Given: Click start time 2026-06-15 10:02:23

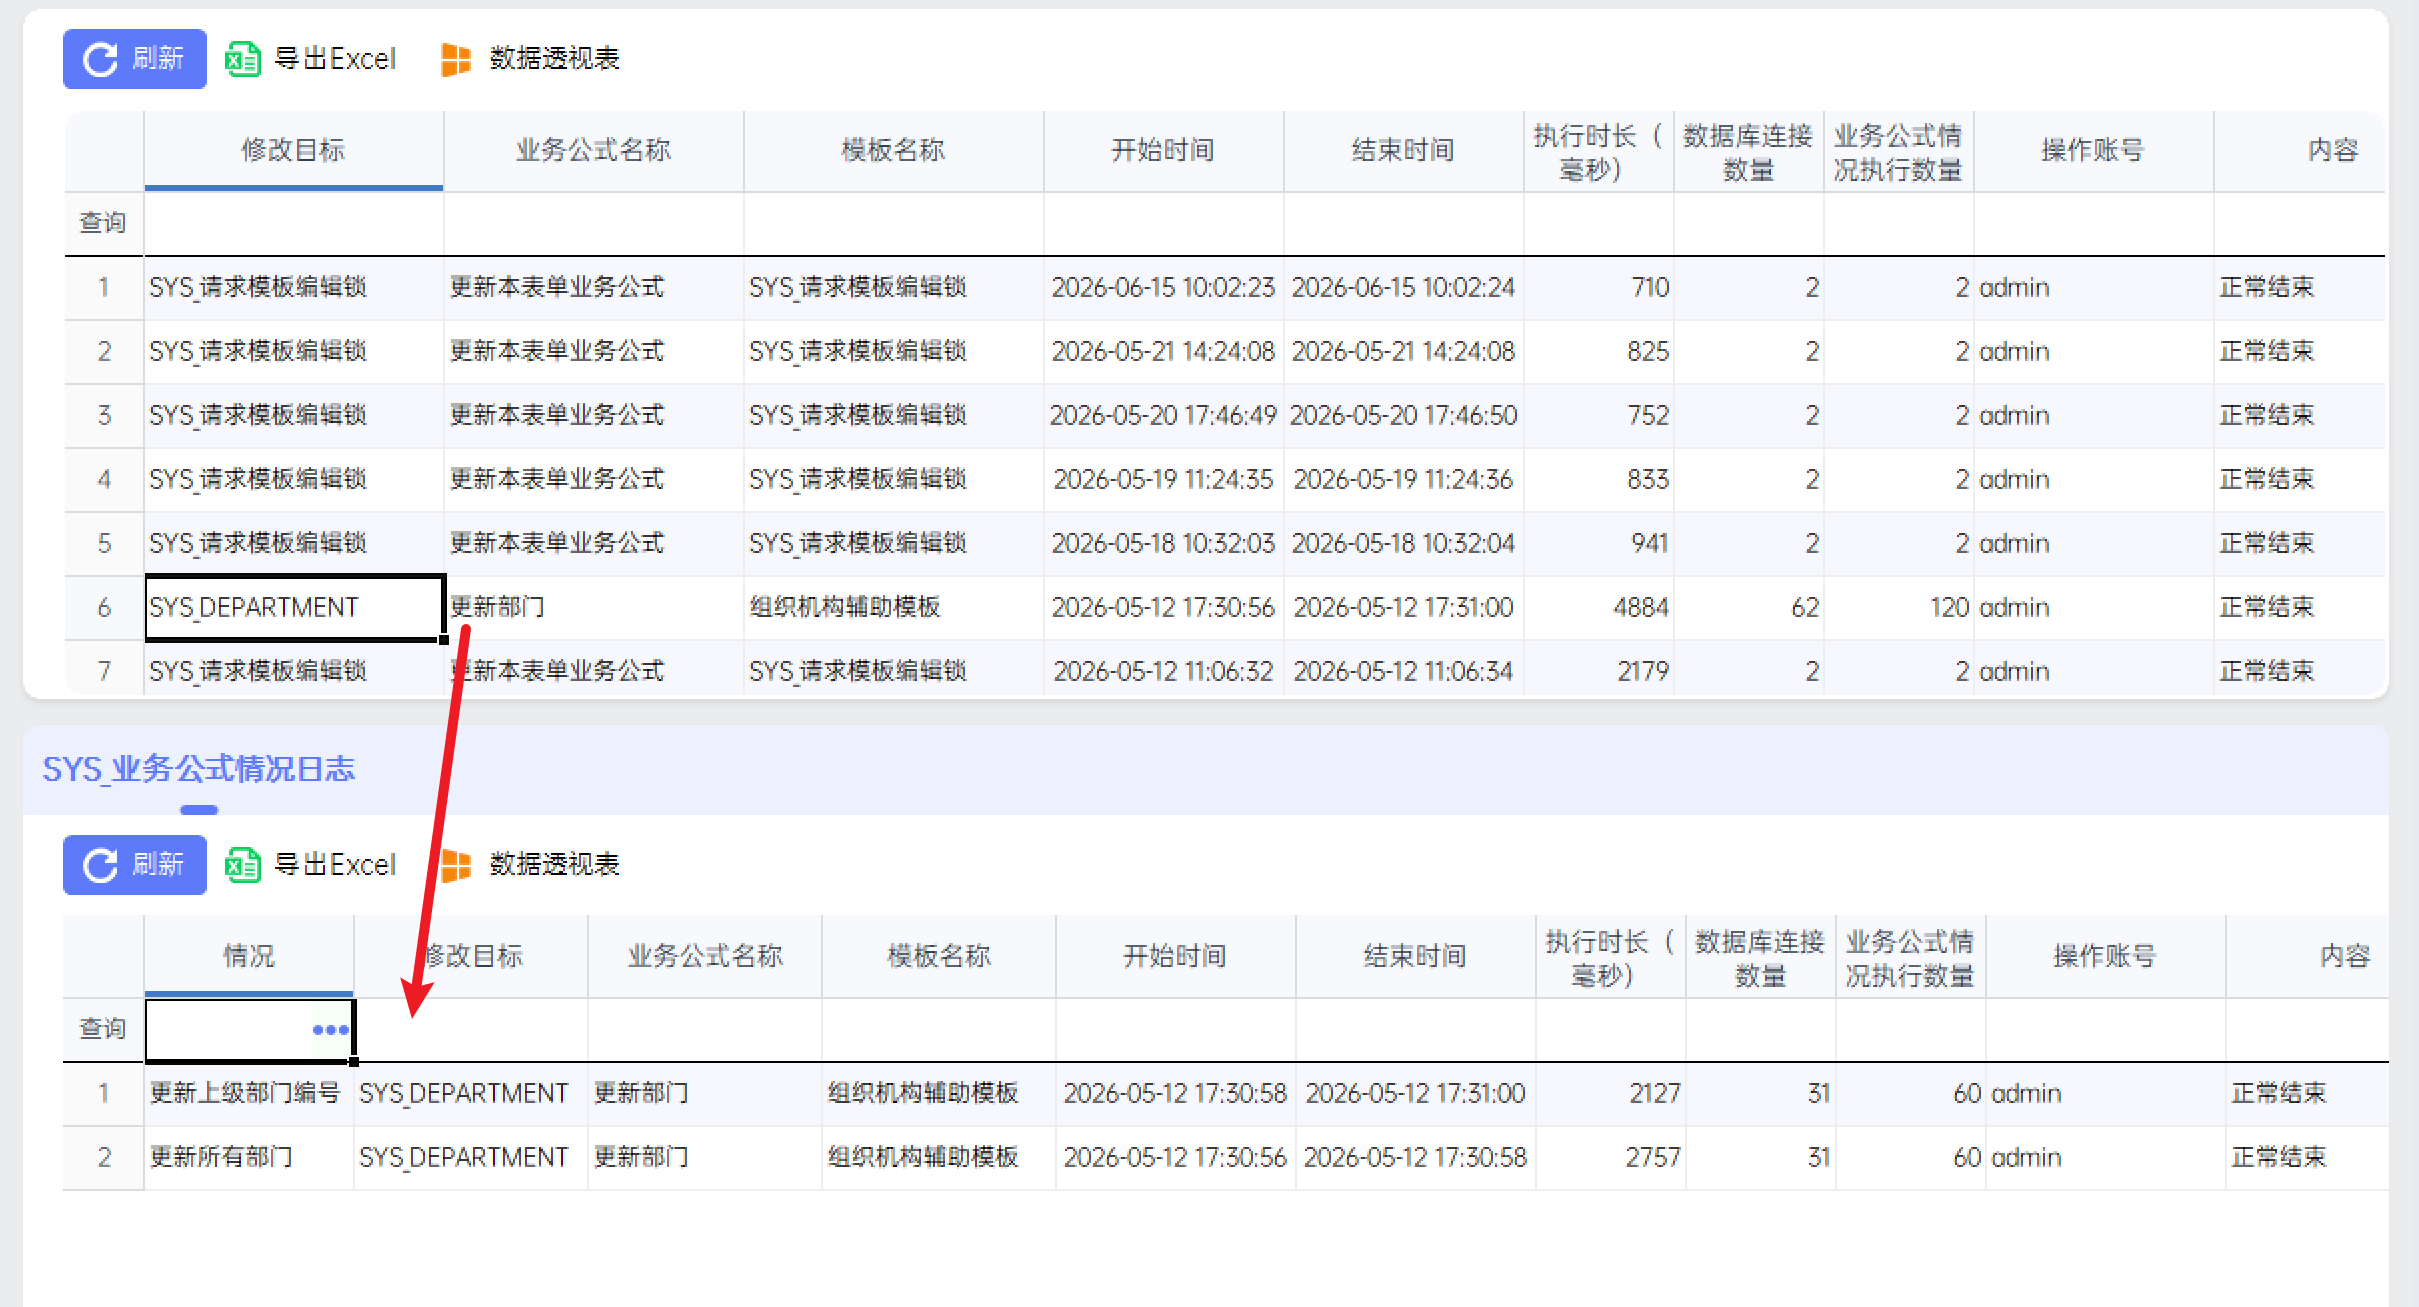Looking at the screenshot, I should (x=1164, y=287).
